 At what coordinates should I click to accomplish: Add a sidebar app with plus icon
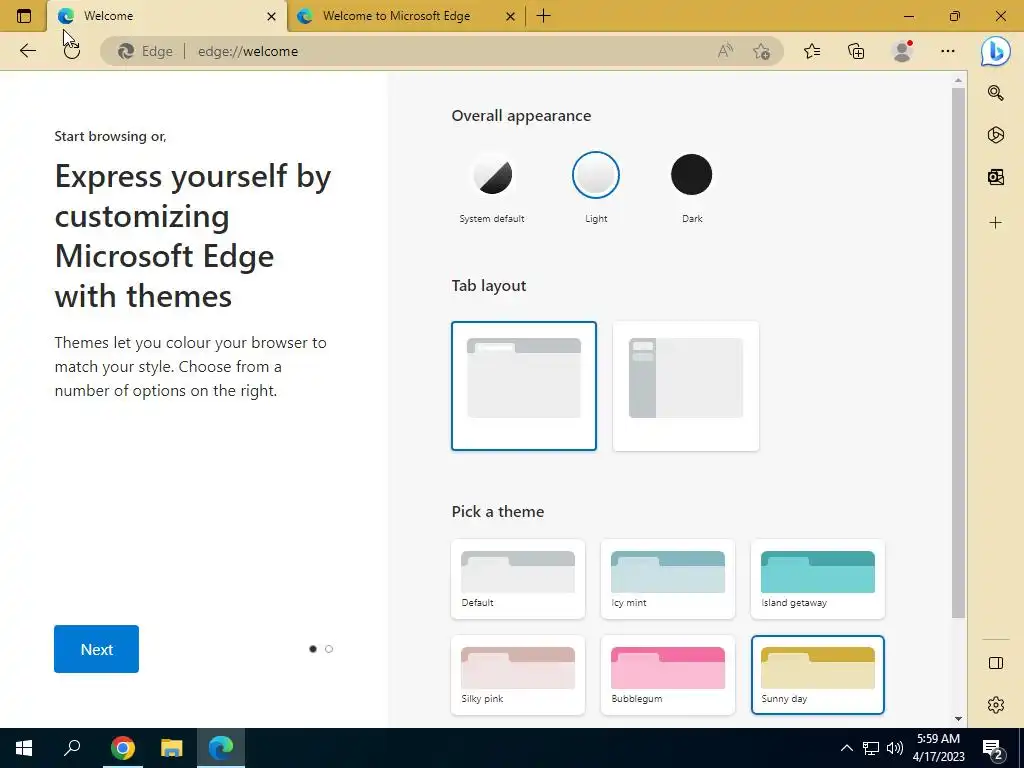click(x=995, y=223)
